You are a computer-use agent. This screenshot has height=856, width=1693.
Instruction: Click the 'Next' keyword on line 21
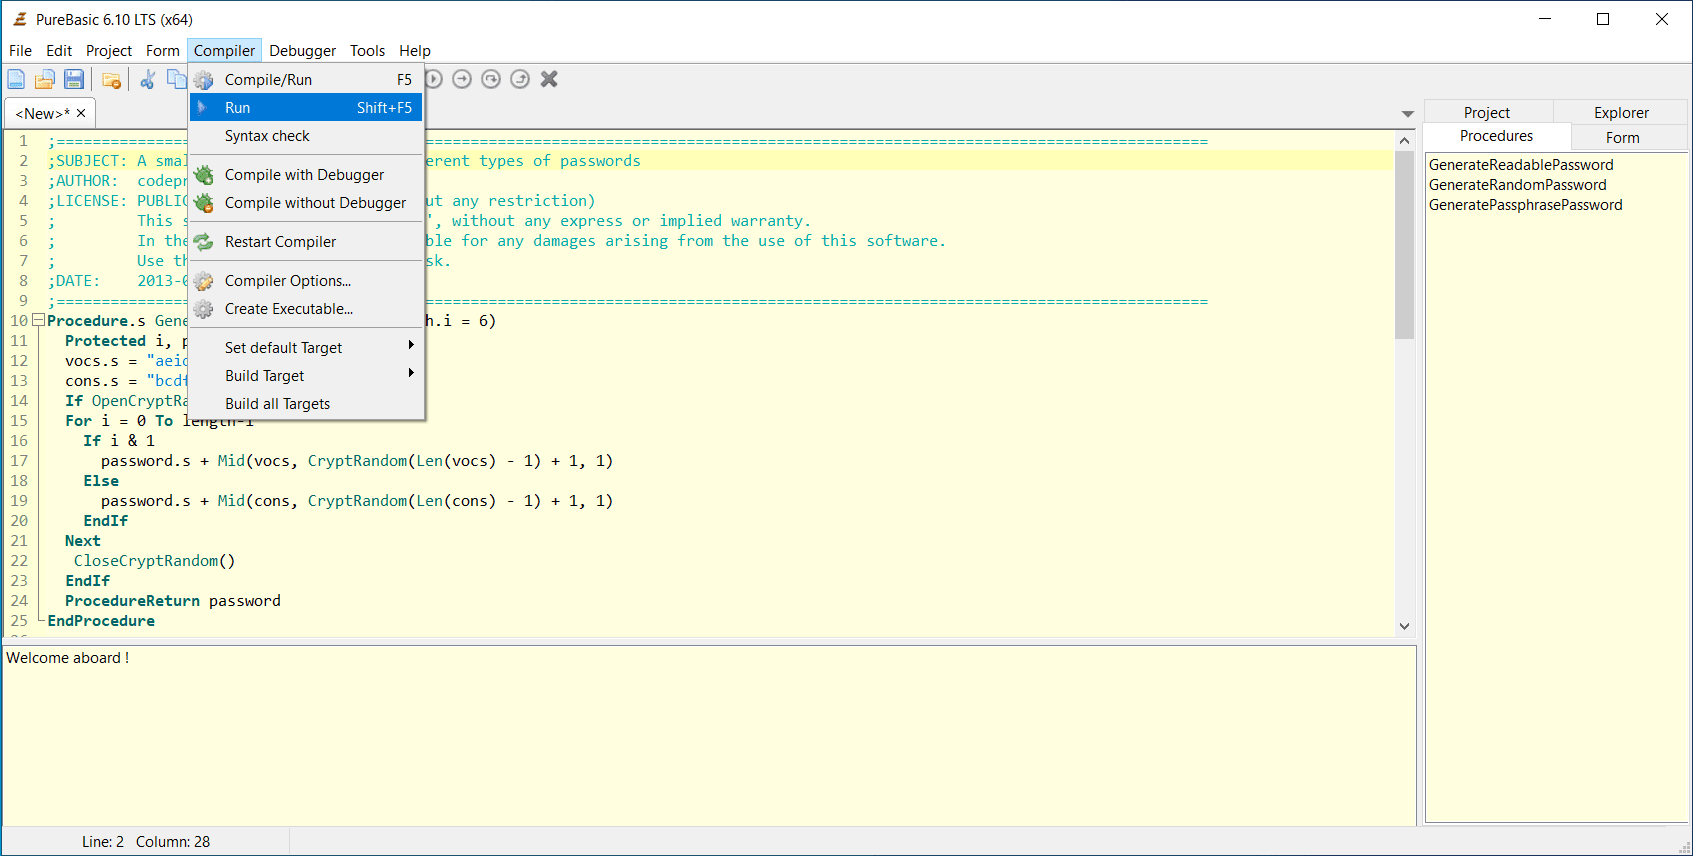[83, 541]
